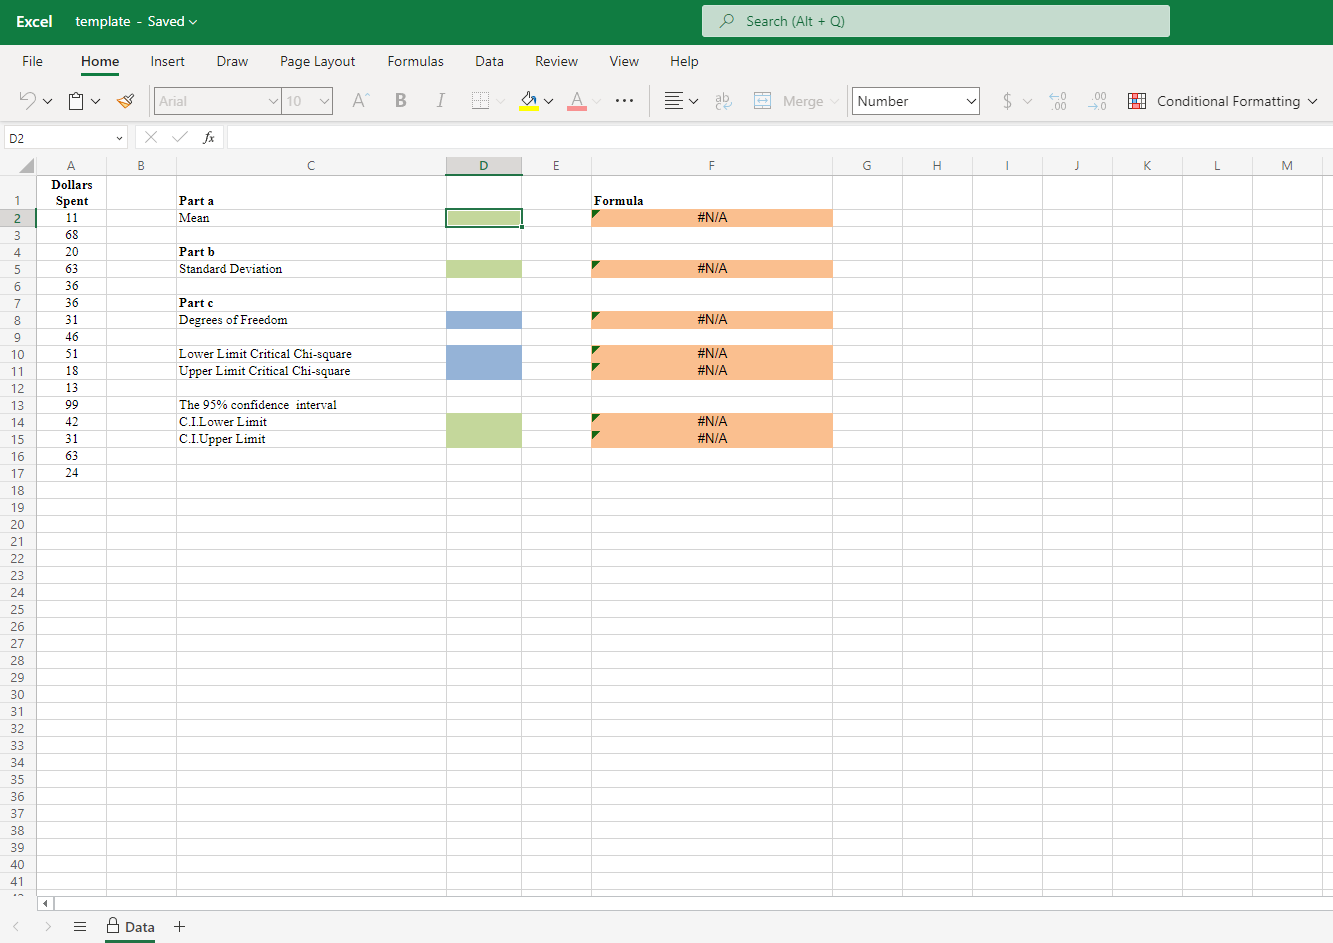1333x943 pixels.
Task: Click inside the Search (Alt + Q) field
Action: pyautogui.click(x=935, y=20)
